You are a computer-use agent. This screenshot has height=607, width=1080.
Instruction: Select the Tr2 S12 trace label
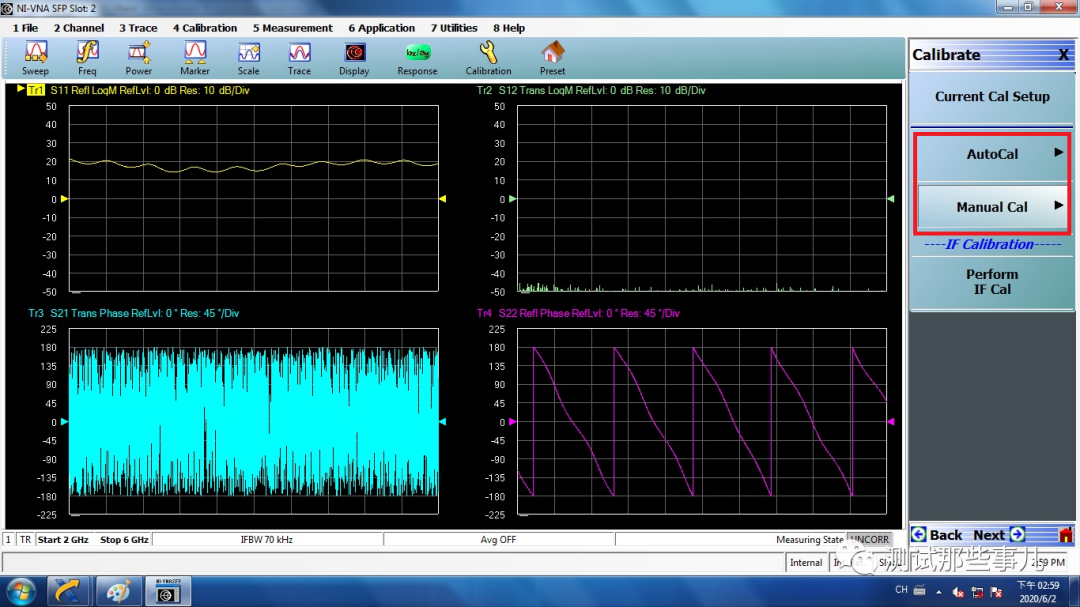click(x=591, y=90)
